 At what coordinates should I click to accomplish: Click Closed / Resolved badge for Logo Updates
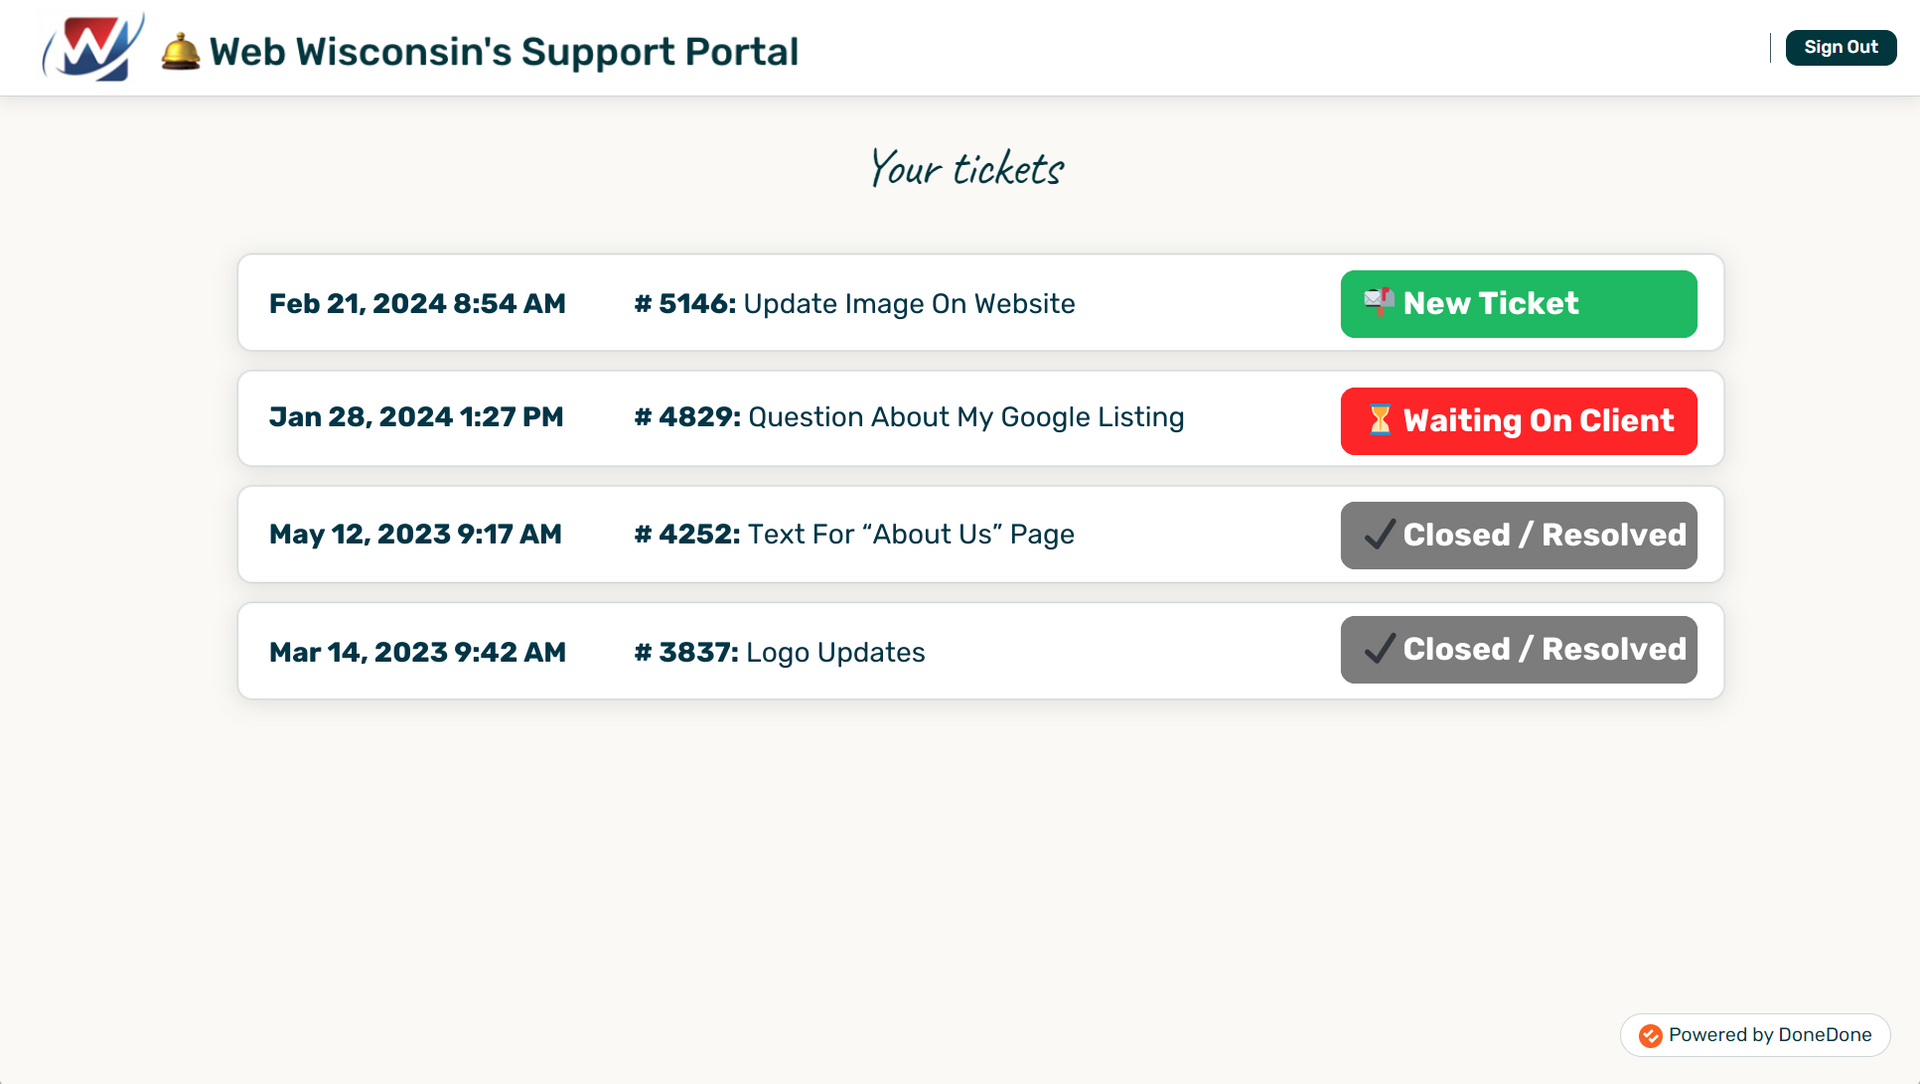(1518, 650)
